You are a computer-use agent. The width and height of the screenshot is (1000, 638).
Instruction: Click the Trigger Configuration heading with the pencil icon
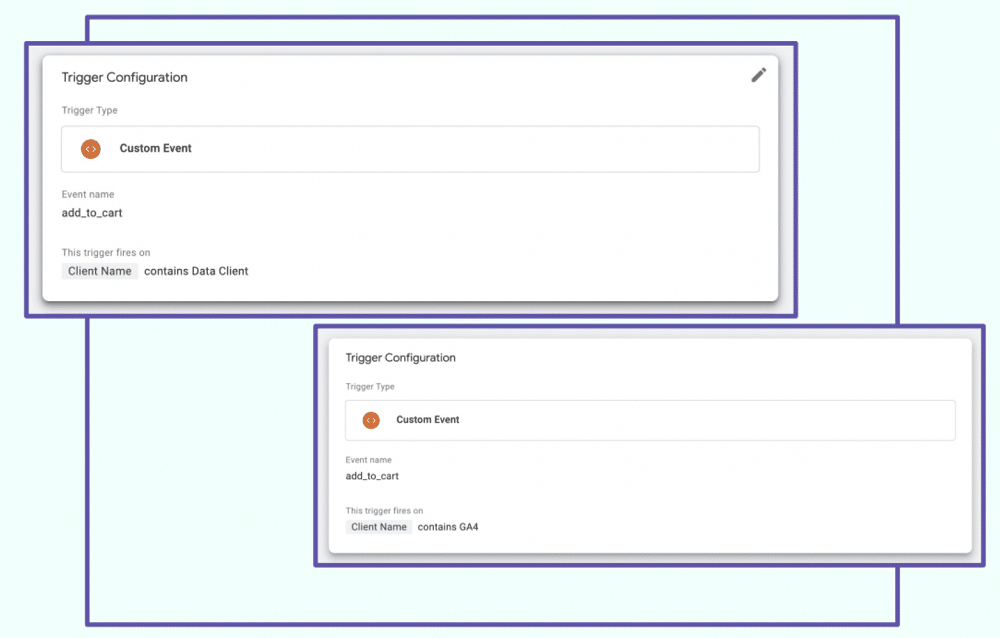pyautogui.click(x=124, y=78)
